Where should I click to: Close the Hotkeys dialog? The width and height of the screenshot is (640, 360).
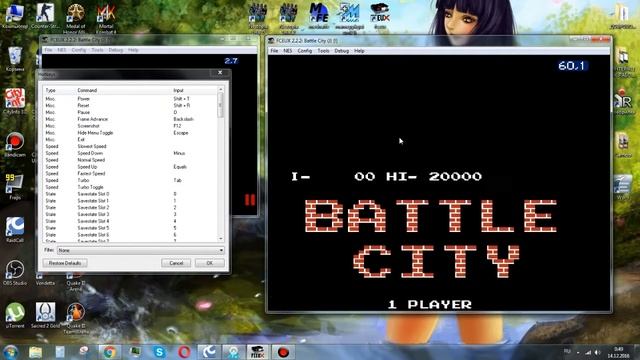pos(220,73)
